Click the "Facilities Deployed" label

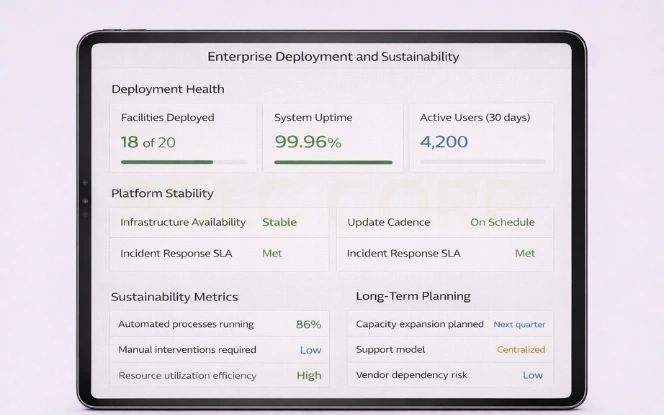[167, 118]
